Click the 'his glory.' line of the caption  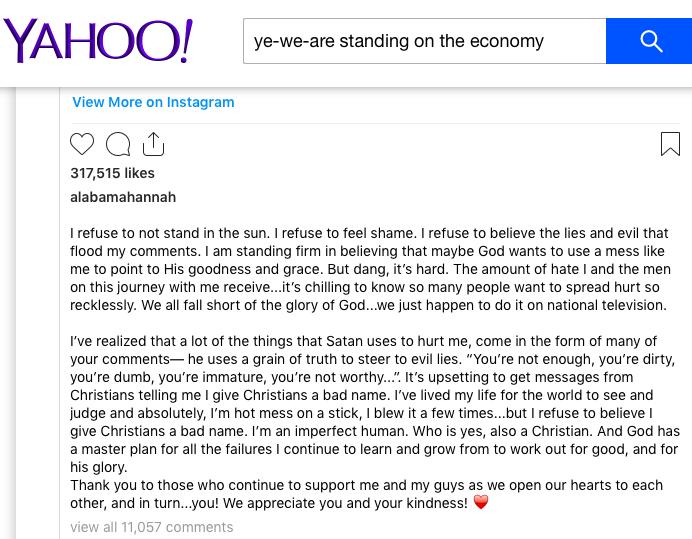click(x=98, y=467)
